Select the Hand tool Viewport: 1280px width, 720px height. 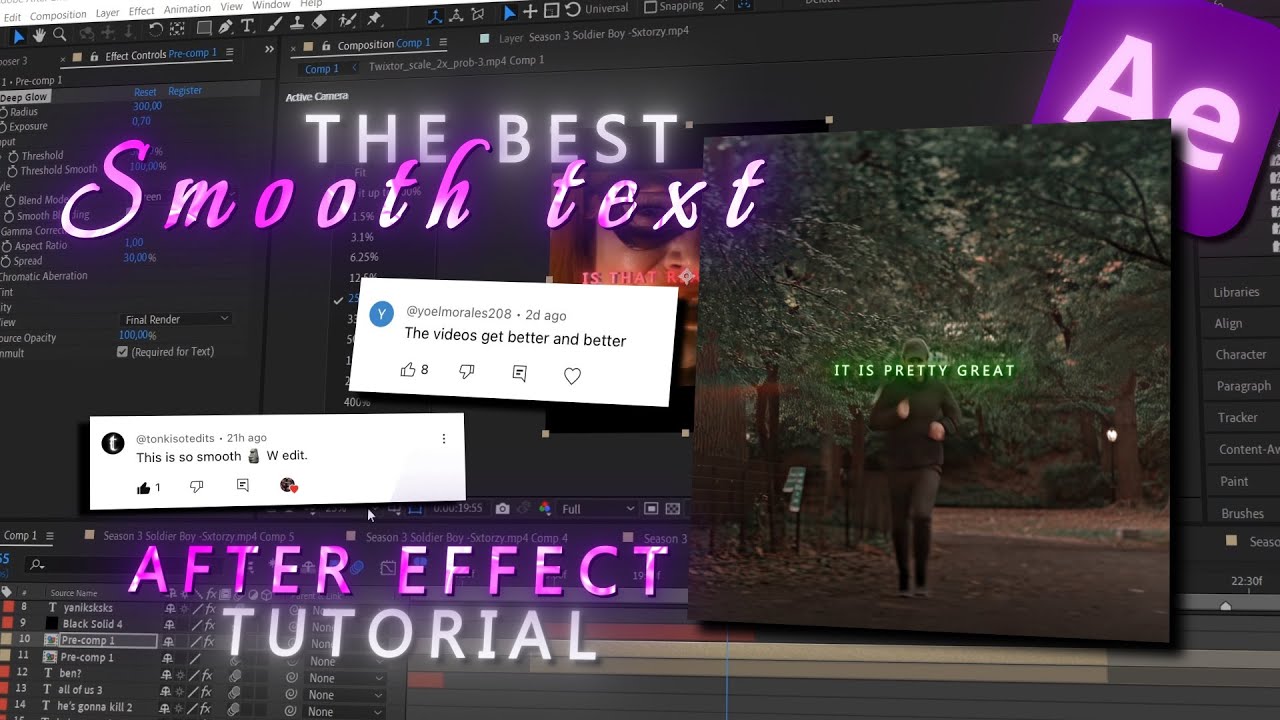pyautogui.click(x=39, y=35)
